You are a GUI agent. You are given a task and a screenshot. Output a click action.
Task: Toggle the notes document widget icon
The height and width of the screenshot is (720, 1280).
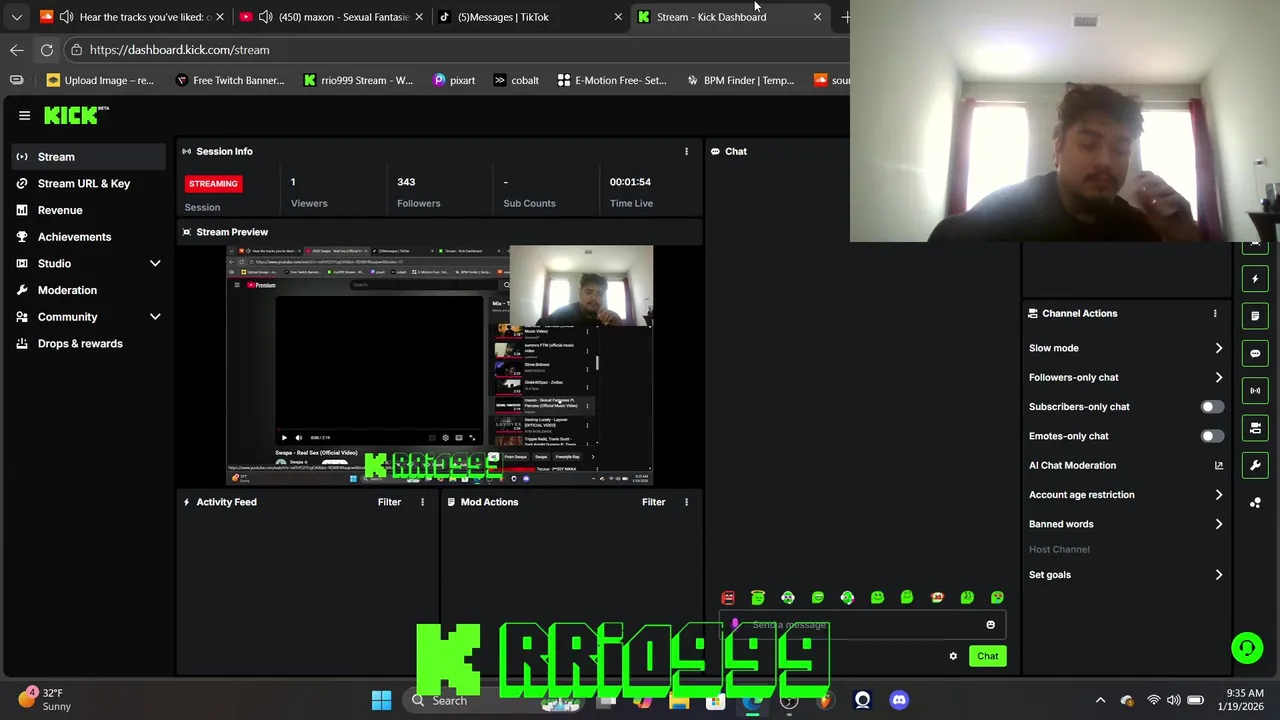pos(1255,316)
